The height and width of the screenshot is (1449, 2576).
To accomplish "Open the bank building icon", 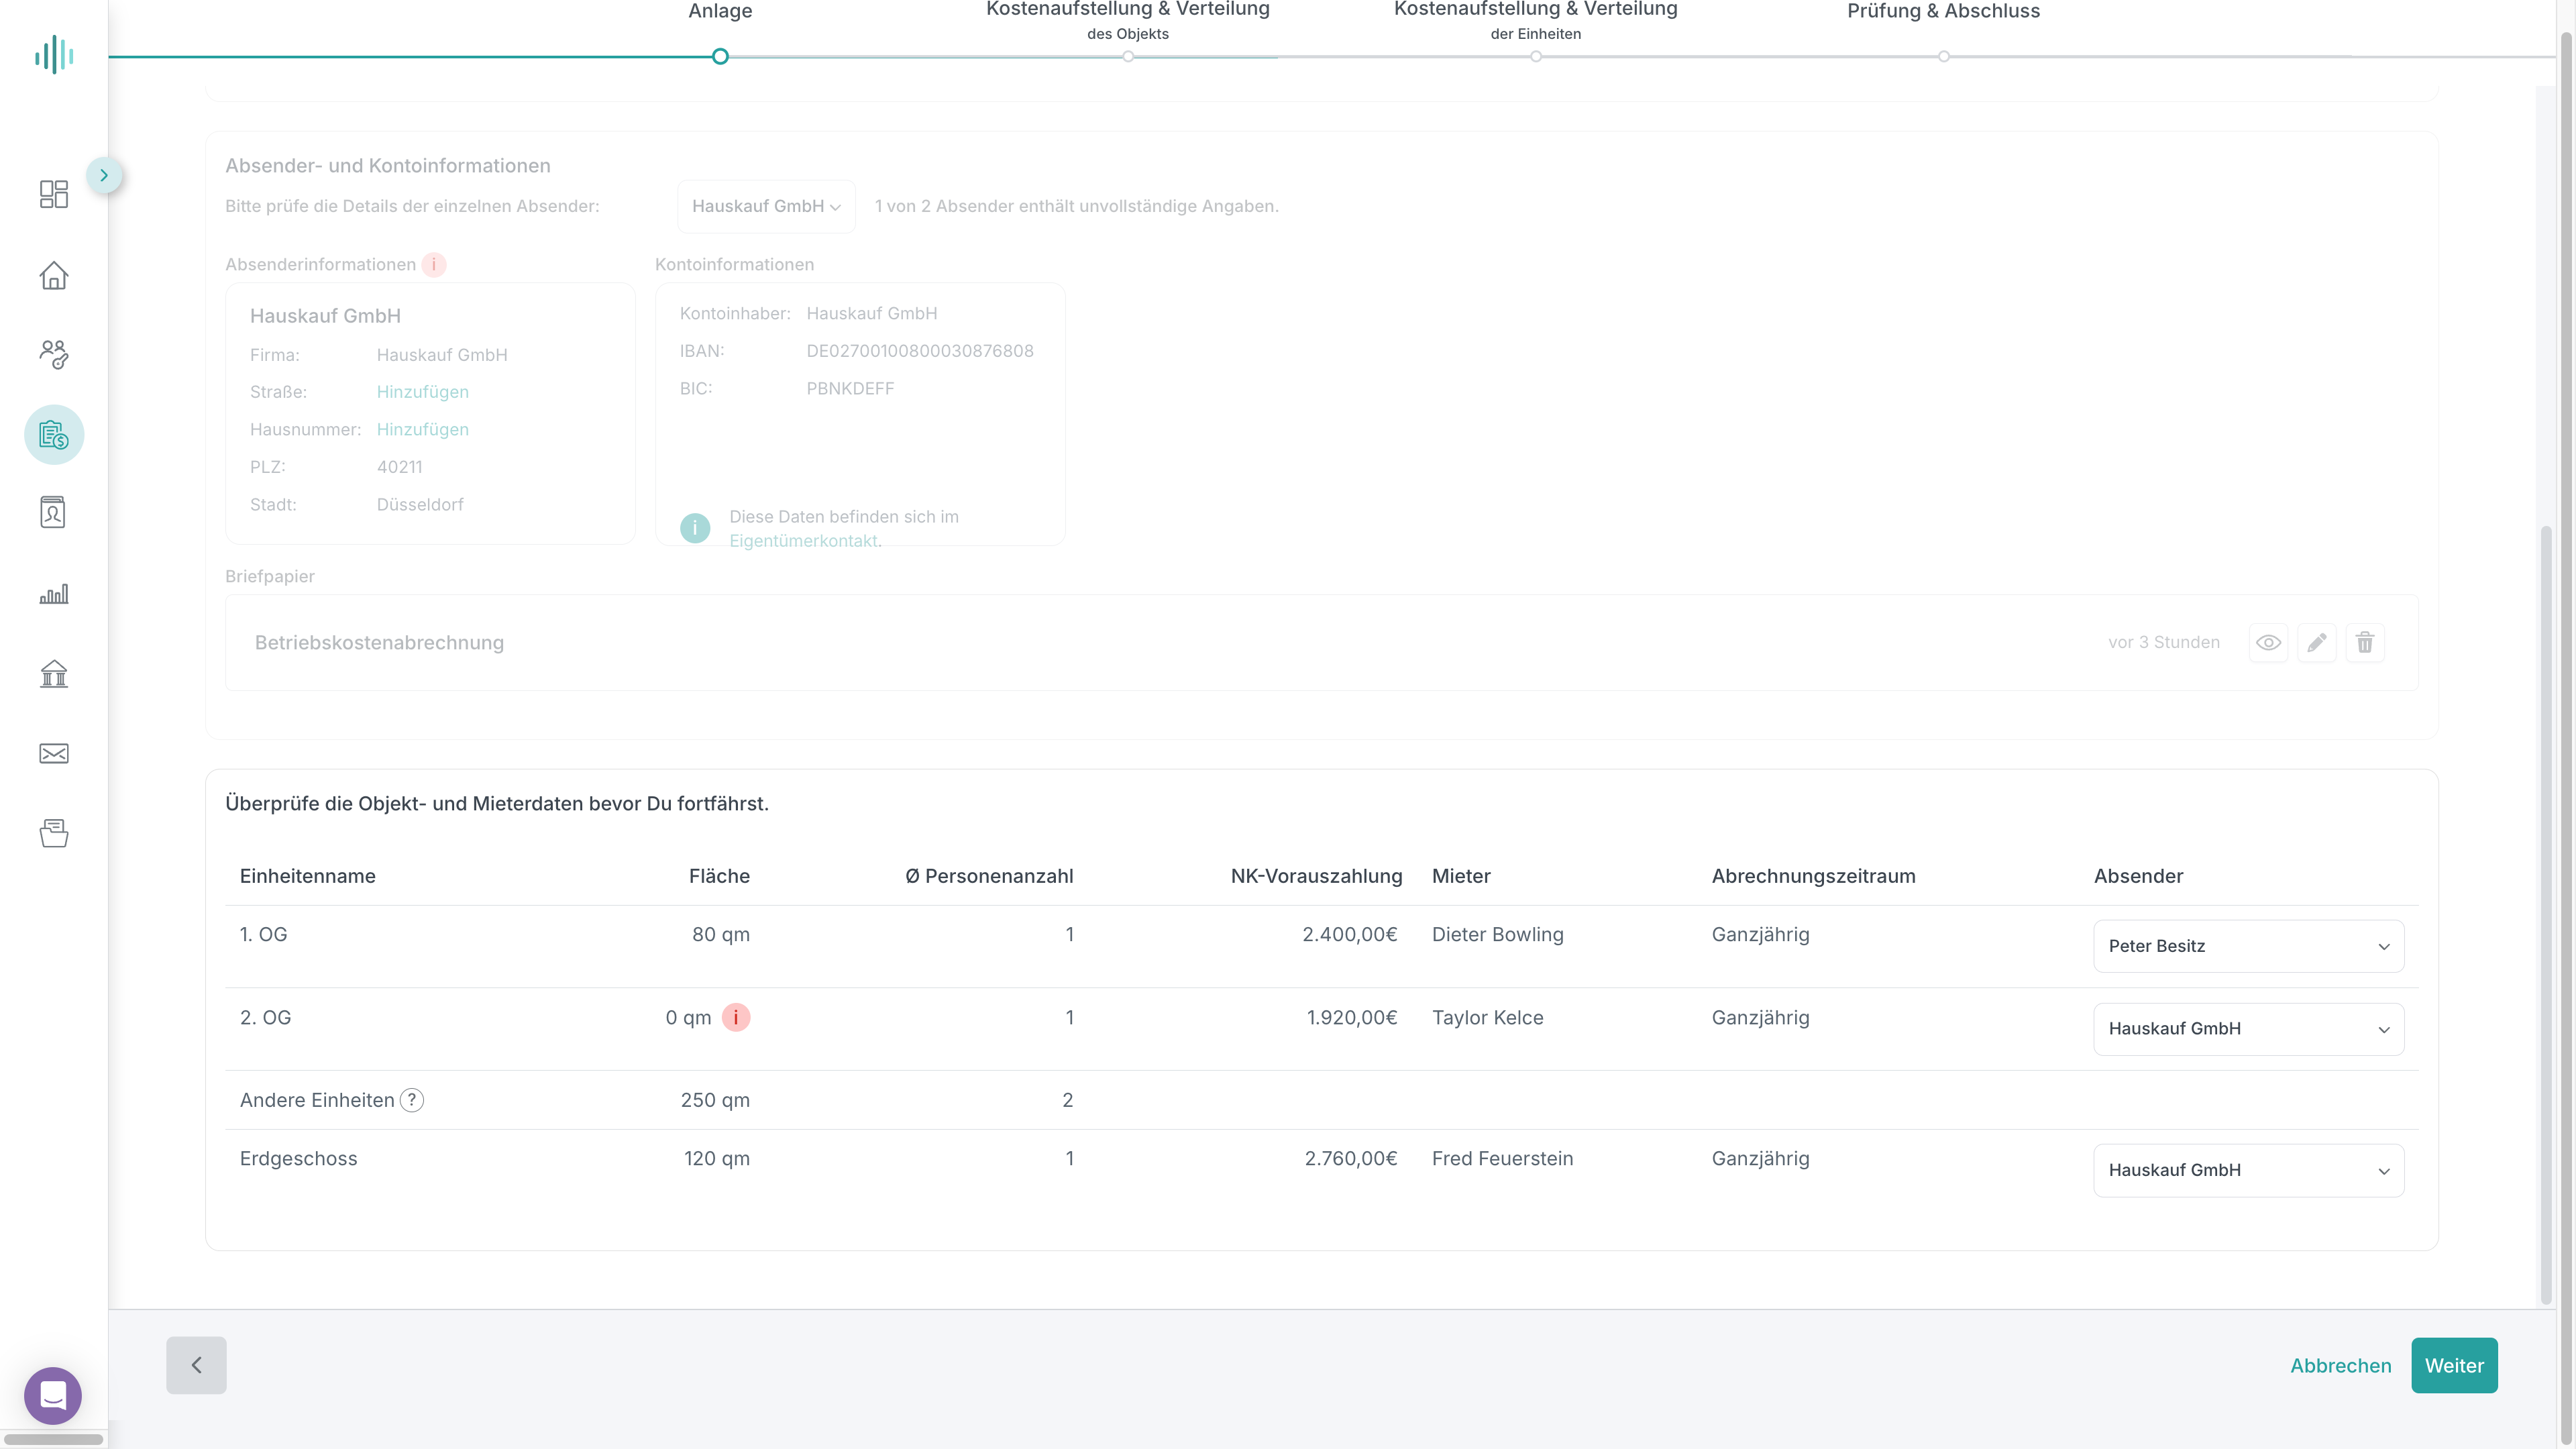I will point(54,673).
